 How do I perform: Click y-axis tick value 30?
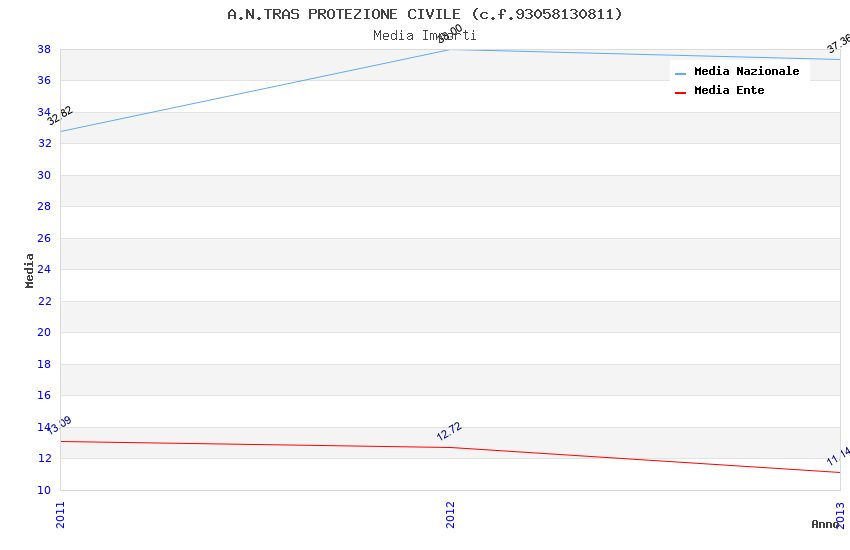pos(44,175)
